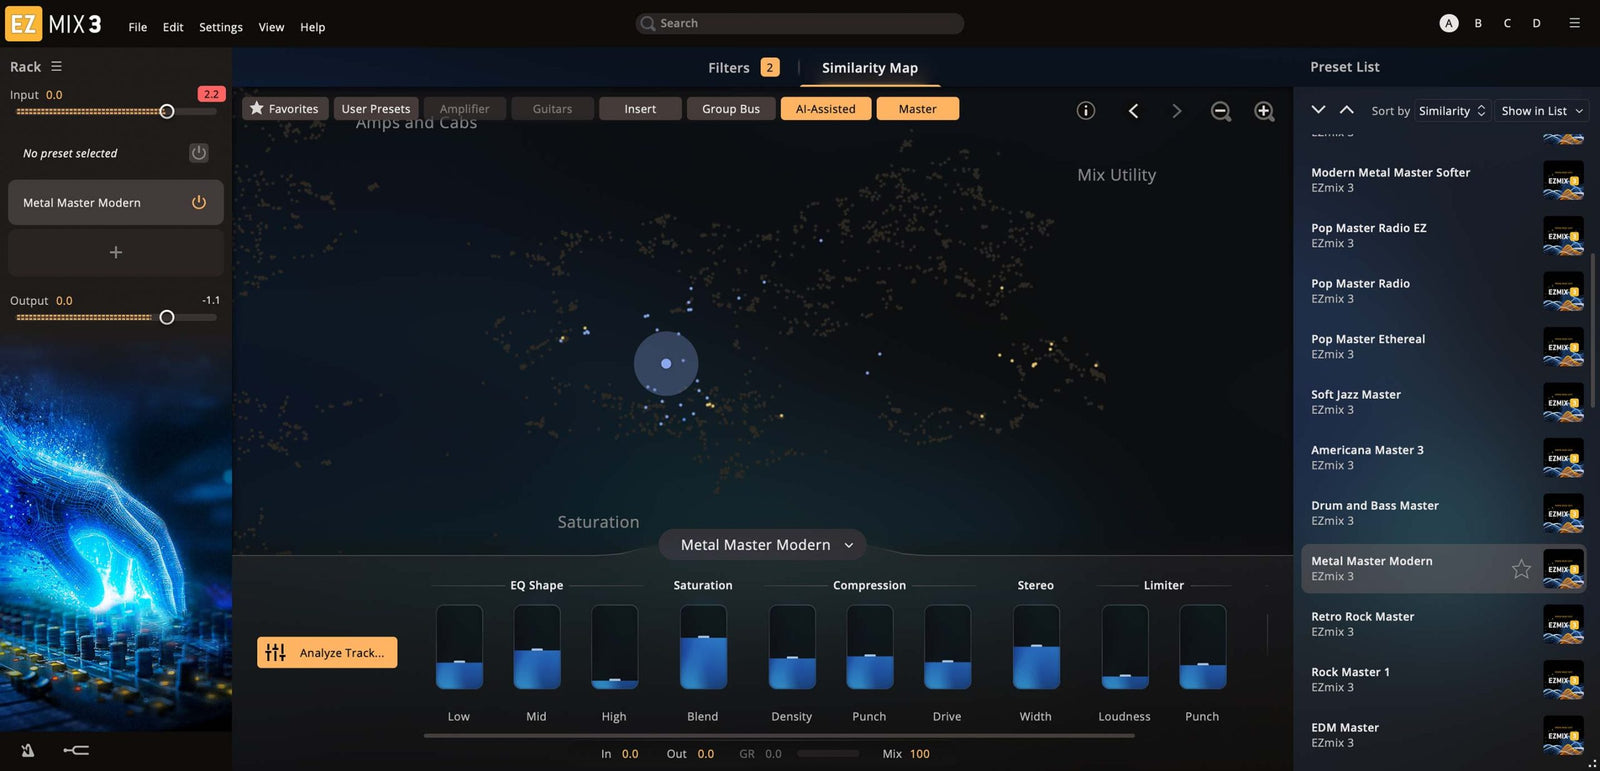
Task: Select Americana Master 3 preset
Action: tap(1446, 457)
